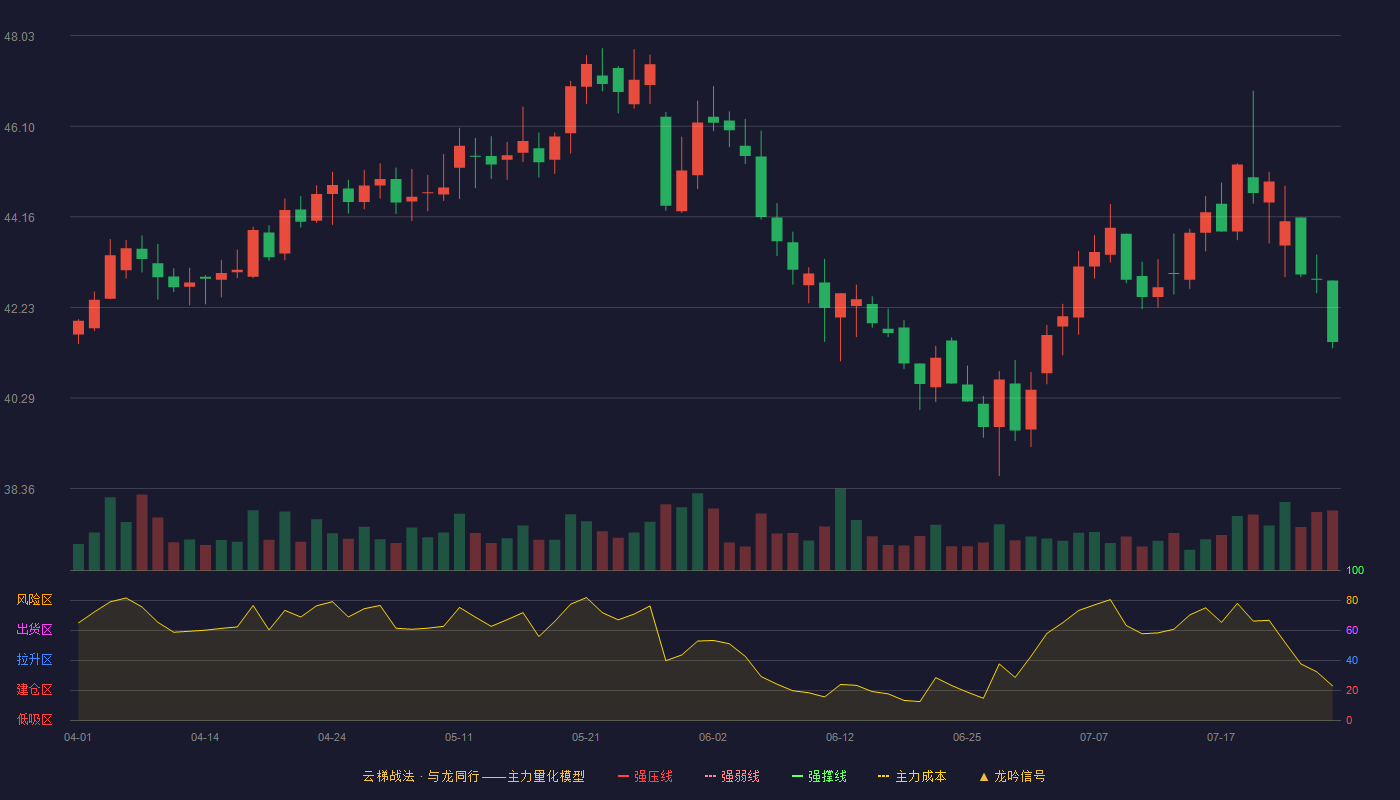Image resolution: width=1400 pixels, height=800 pixels.
Task: Click the 38.36 price axis label
Action: [x=20, y=490]
